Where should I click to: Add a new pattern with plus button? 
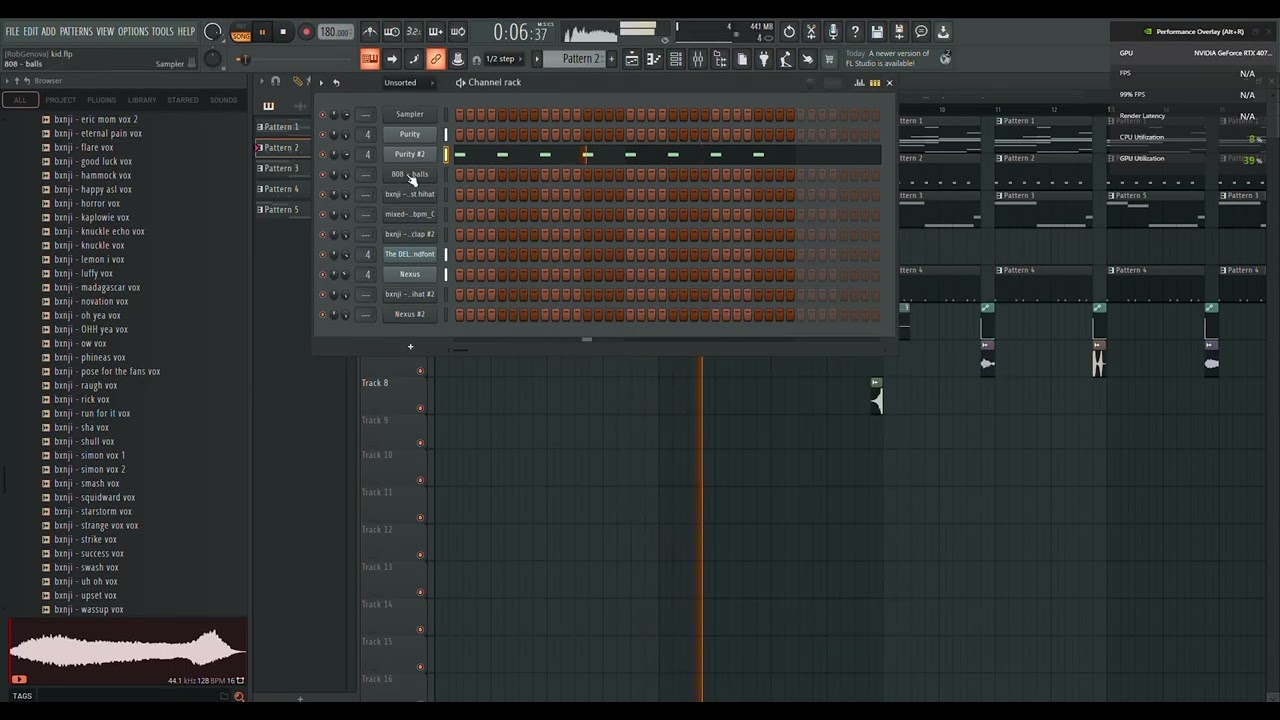(612, 59)
